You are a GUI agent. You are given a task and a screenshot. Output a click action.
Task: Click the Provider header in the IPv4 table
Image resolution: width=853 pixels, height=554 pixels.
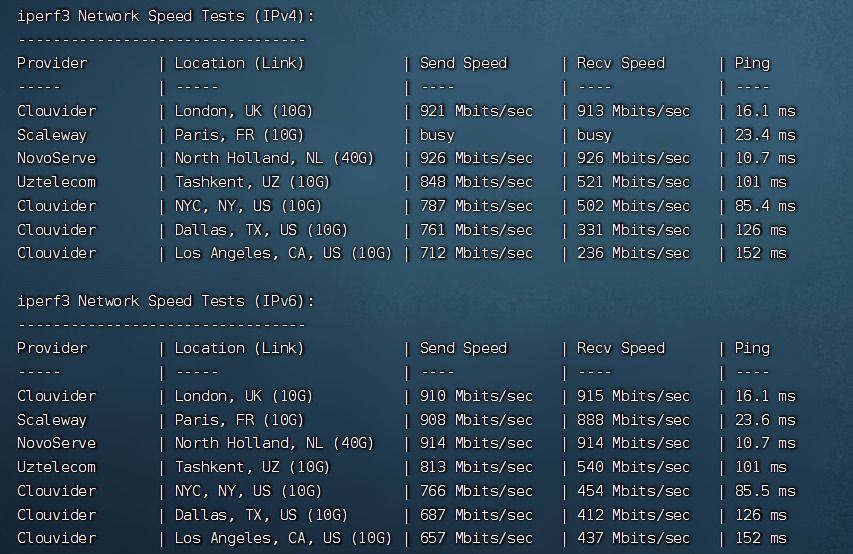52,63
